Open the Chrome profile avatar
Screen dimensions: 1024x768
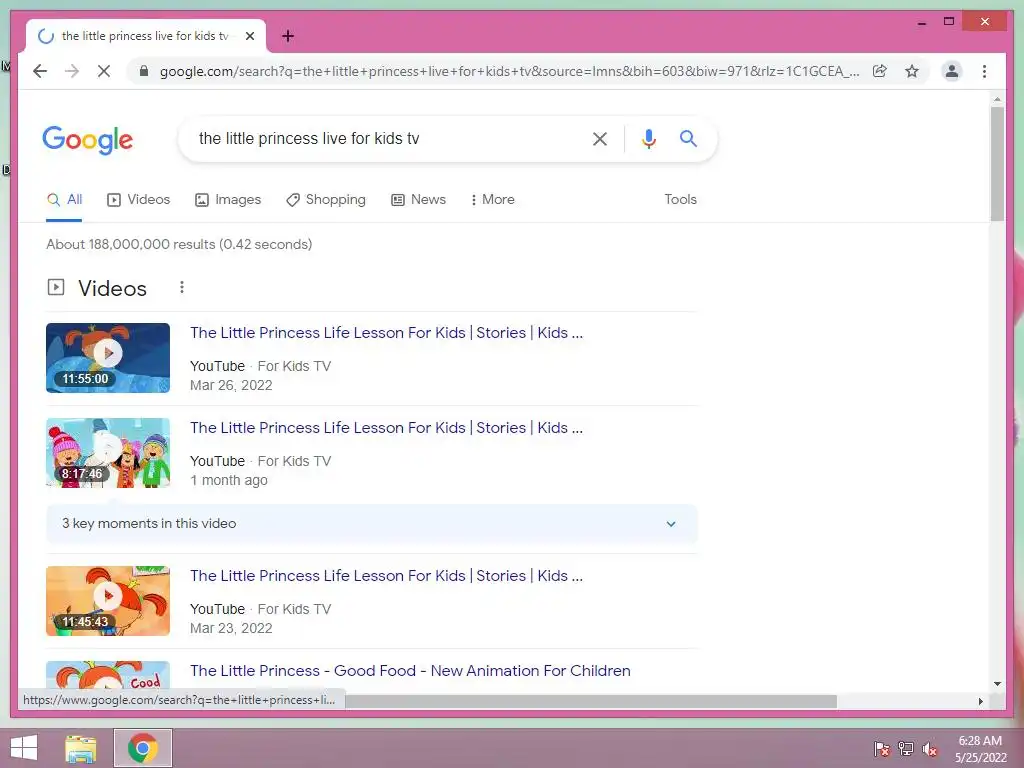(952, 71)
